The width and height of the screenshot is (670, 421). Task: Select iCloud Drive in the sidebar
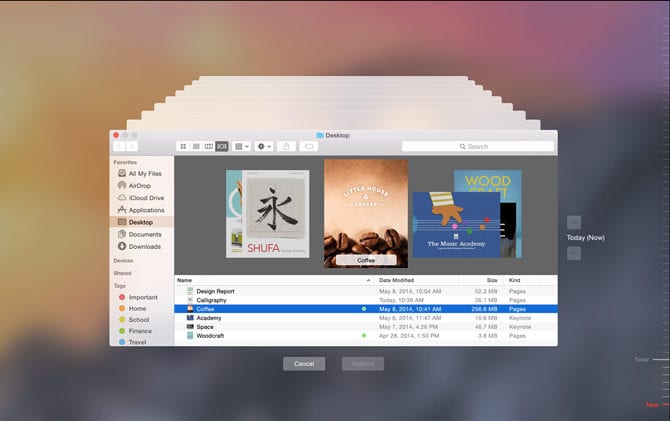pyautogui.click(x=145, y=198)
